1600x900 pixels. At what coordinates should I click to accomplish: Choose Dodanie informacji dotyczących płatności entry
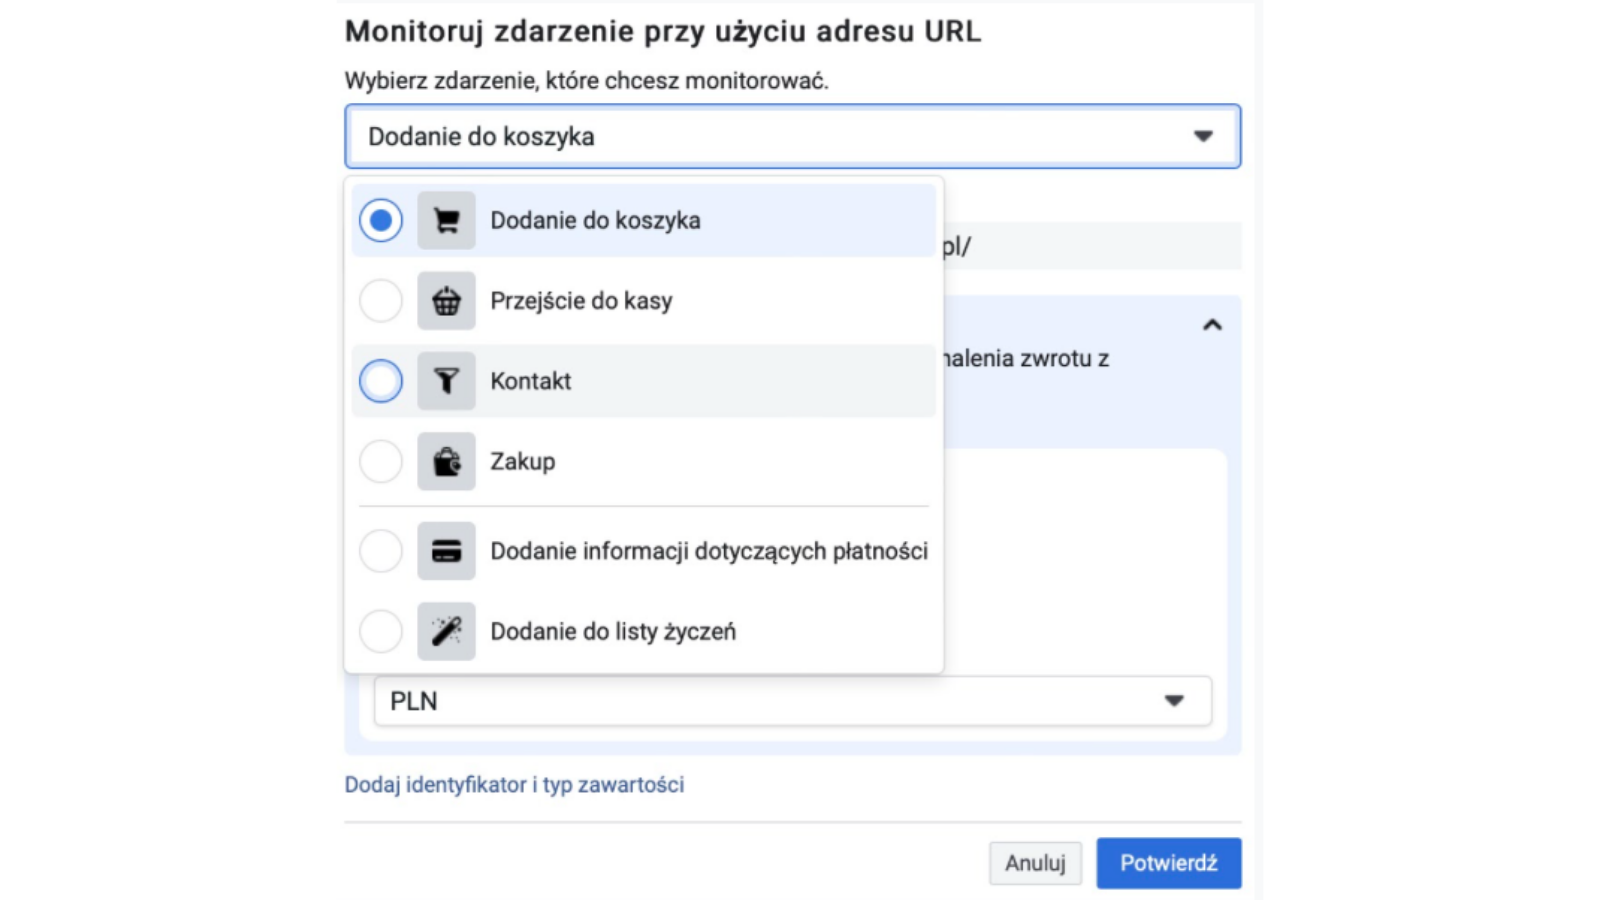[644, 551]
